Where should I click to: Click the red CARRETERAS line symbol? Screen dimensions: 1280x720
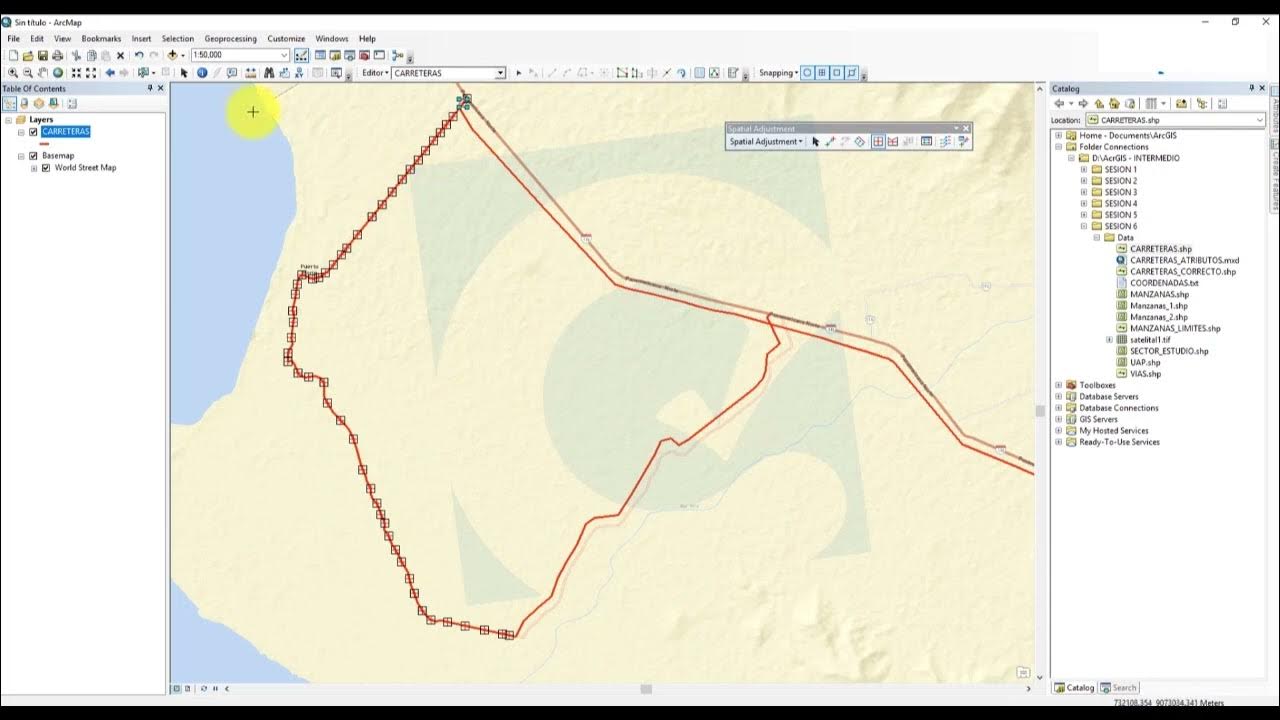(x=44, y=144)
